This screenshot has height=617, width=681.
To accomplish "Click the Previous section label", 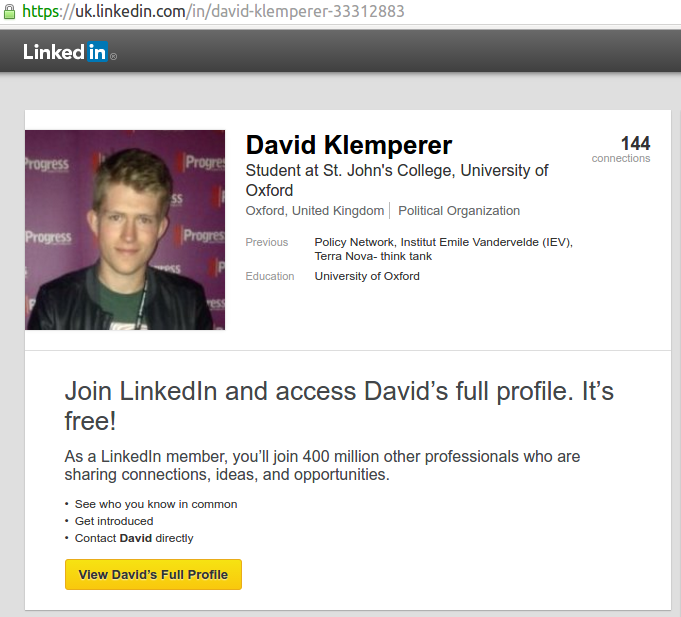I will (267, 242).
